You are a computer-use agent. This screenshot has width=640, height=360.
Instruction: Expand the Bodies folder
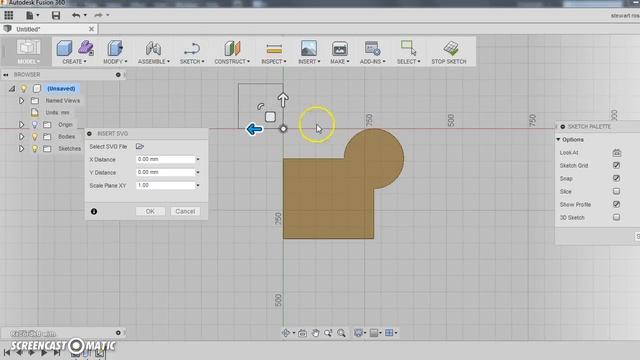21,136
